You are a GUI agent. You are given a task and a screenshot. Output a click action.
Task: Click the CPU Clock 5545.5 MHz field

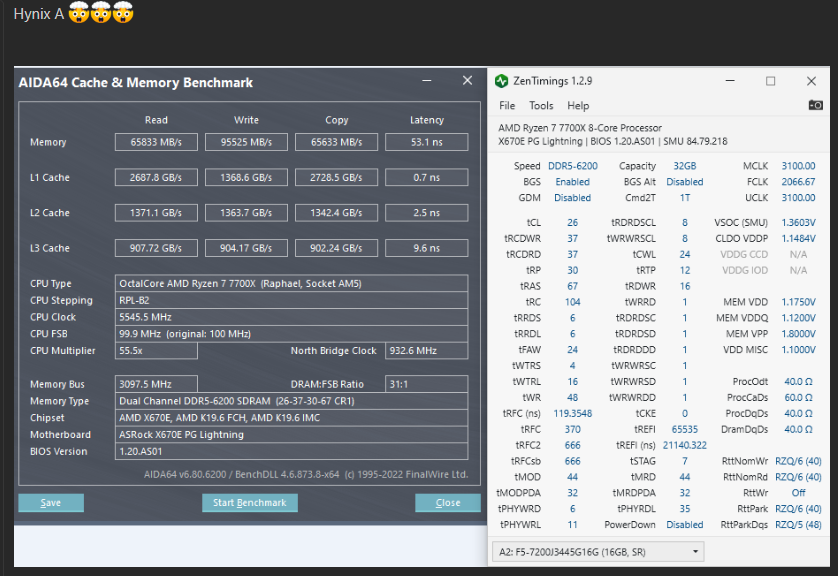(x=291, y=317)
